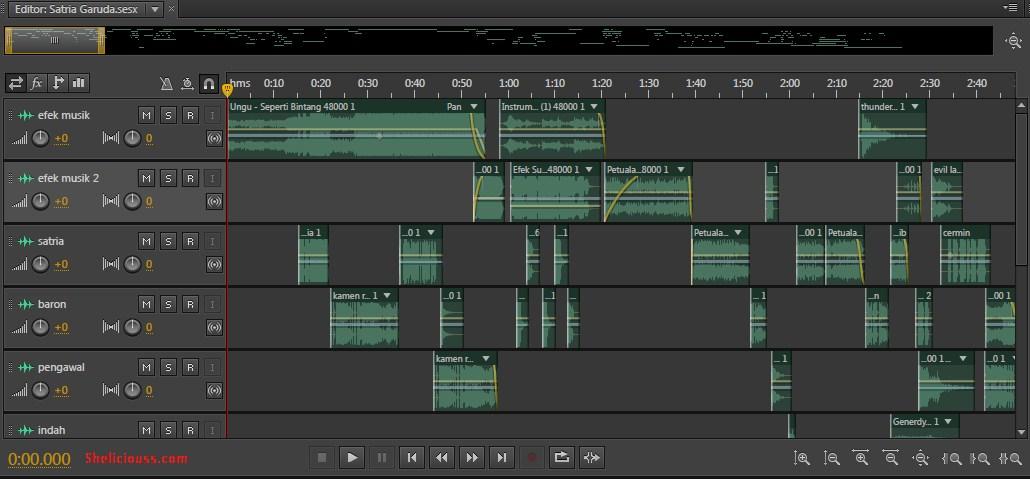
Task: Solo the satria track
Action: tap(168, 242)
